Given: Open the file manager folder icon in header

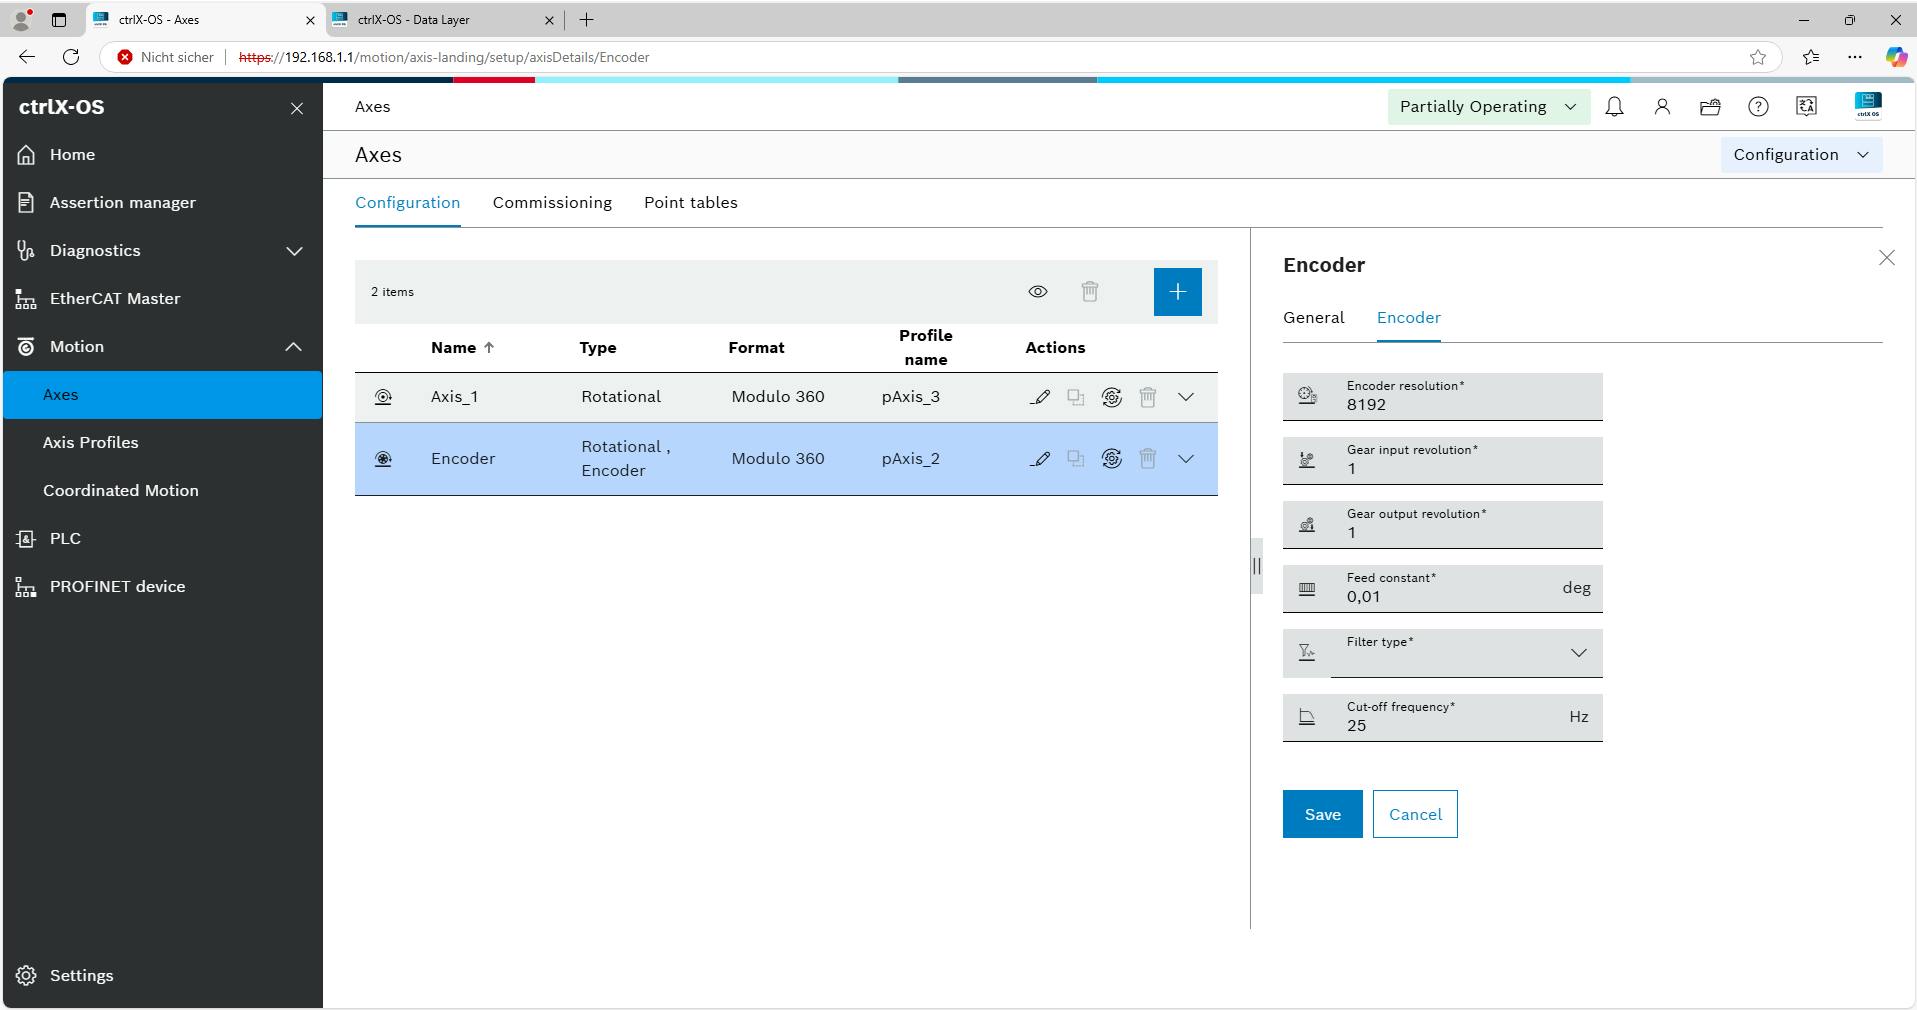Looking at the screenshot, I should click(x=1710, y=107).
